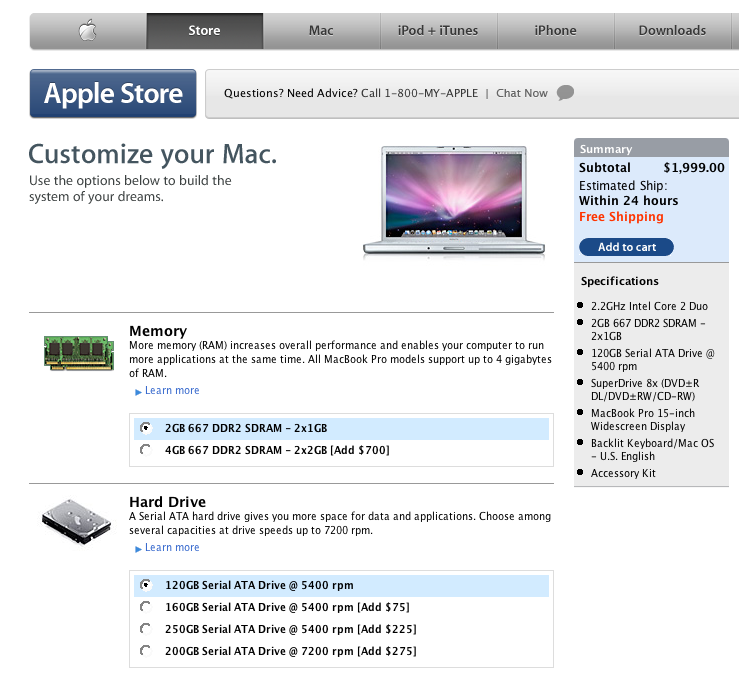Open the Downloads tab
The image size is (739, 677).
point(673,31)
